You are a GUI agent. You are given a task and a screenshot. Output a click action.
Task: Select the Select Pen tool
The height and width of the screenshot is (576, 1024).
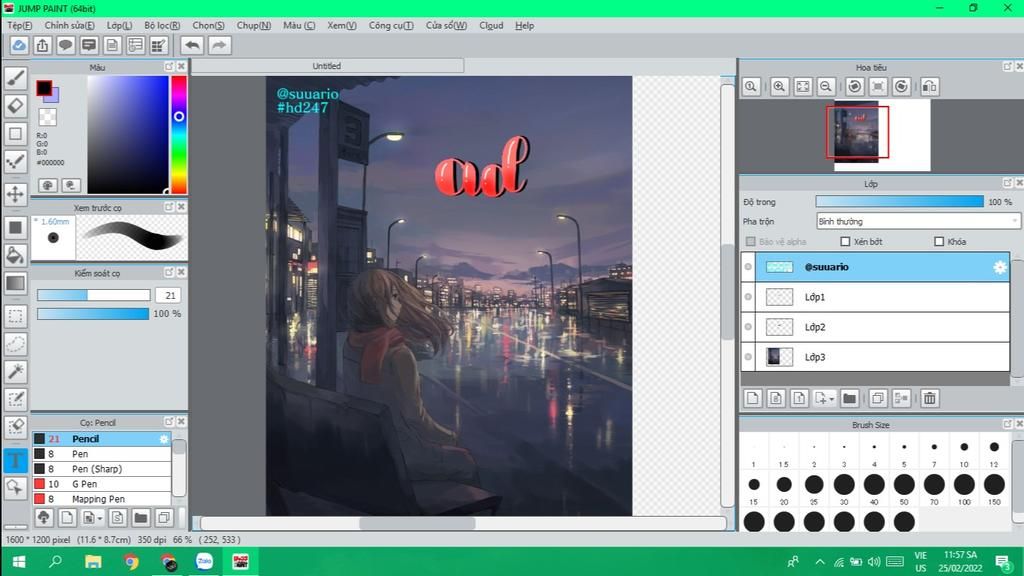16,400
